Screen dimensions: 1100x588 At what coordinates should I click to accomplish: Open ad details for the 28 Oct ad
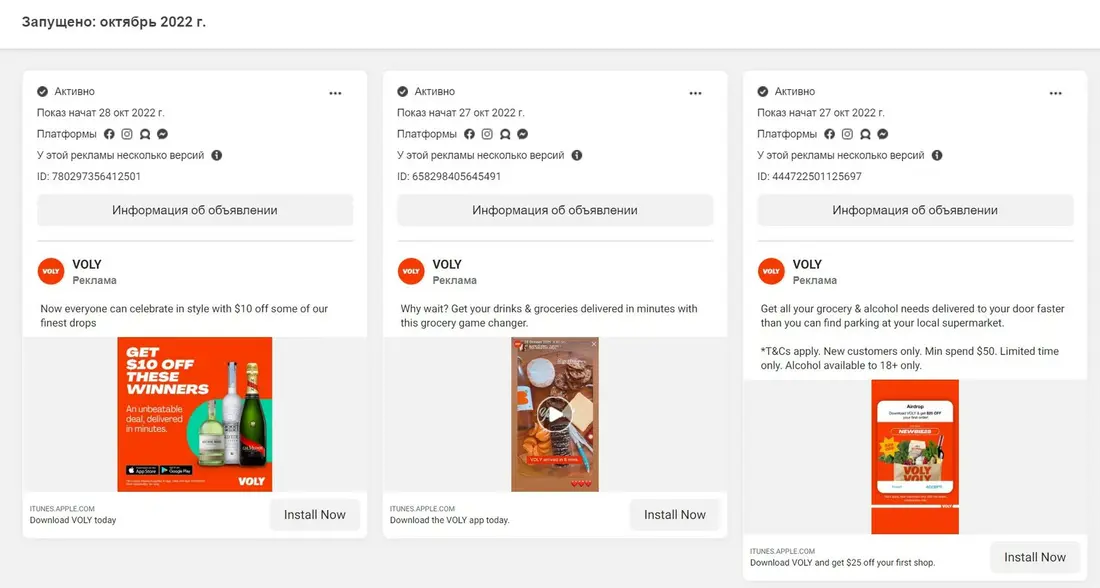tap(195, 210)
